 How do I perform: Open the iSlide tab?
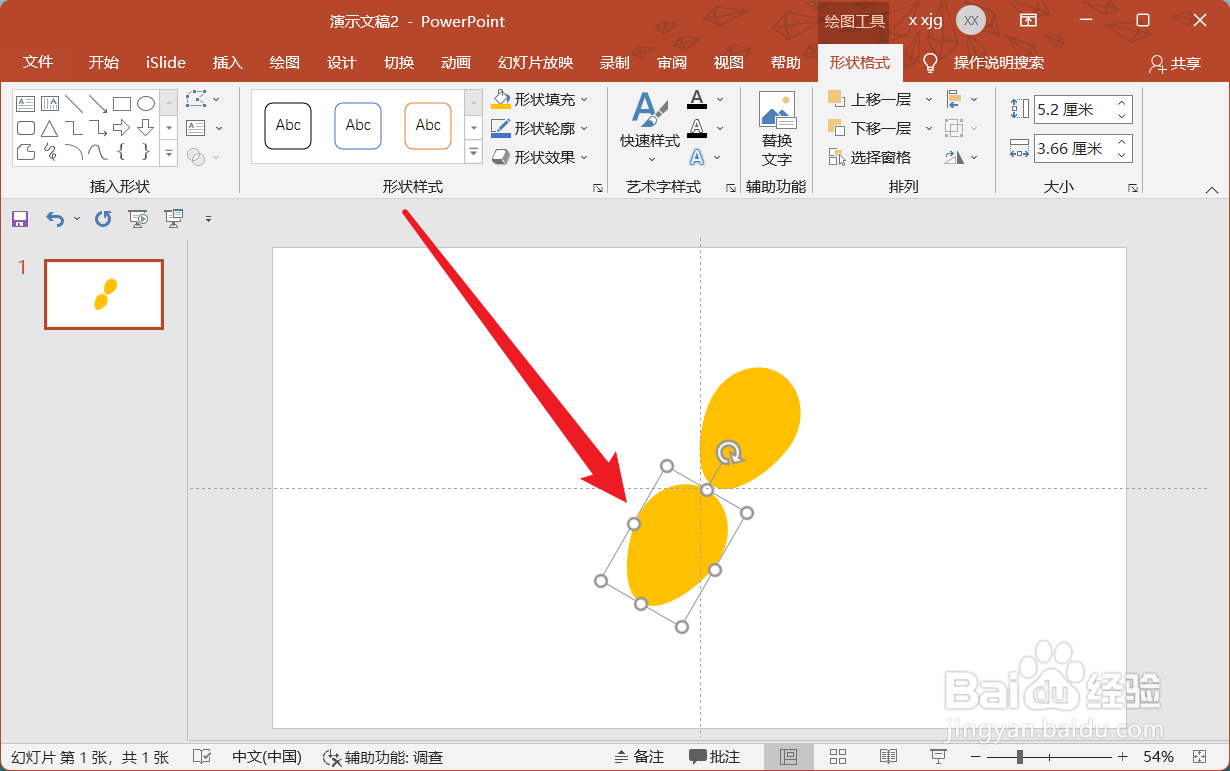tap(166, 62)
